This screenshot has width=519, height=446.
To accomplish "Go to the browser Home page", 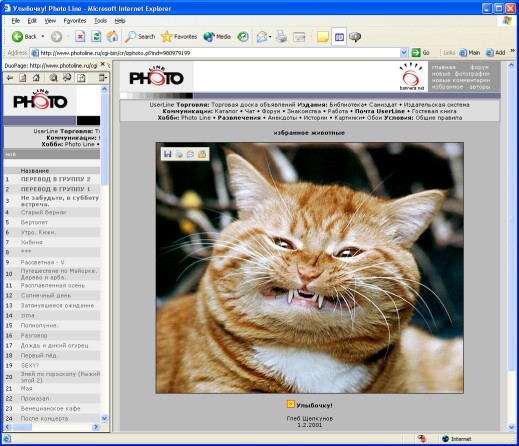I will pos(112,37).
